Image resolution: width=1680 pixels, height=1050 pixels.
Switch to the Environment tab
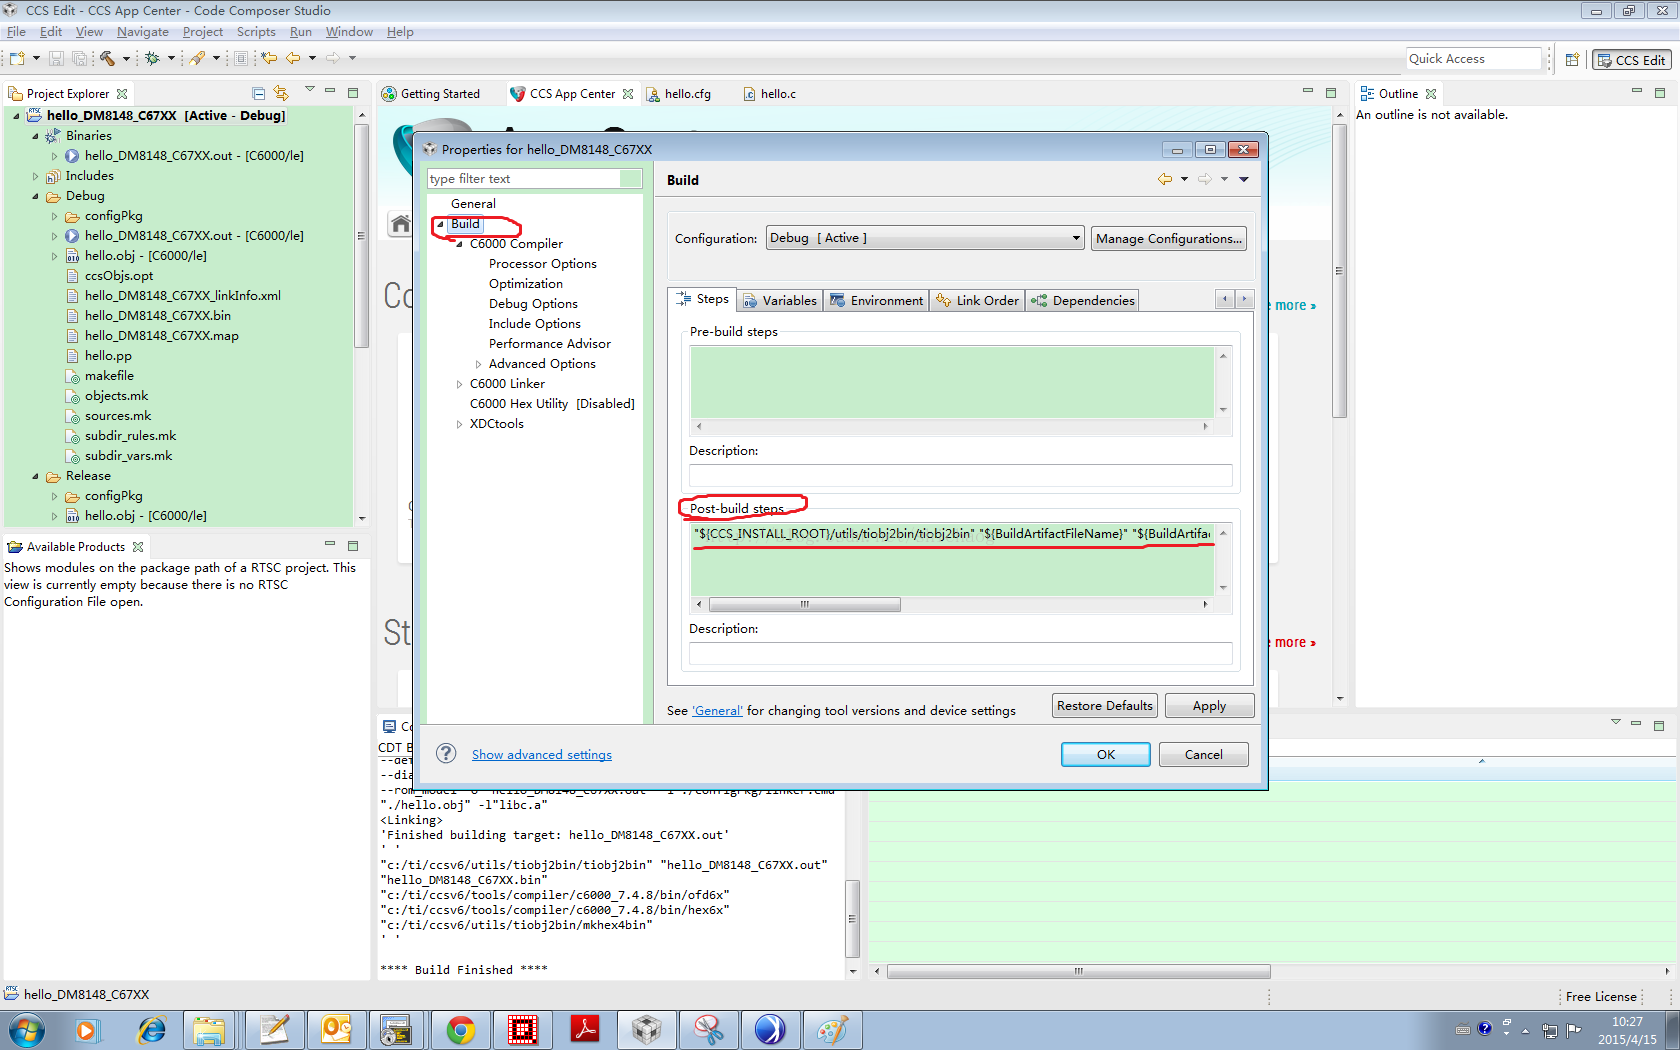876,300
